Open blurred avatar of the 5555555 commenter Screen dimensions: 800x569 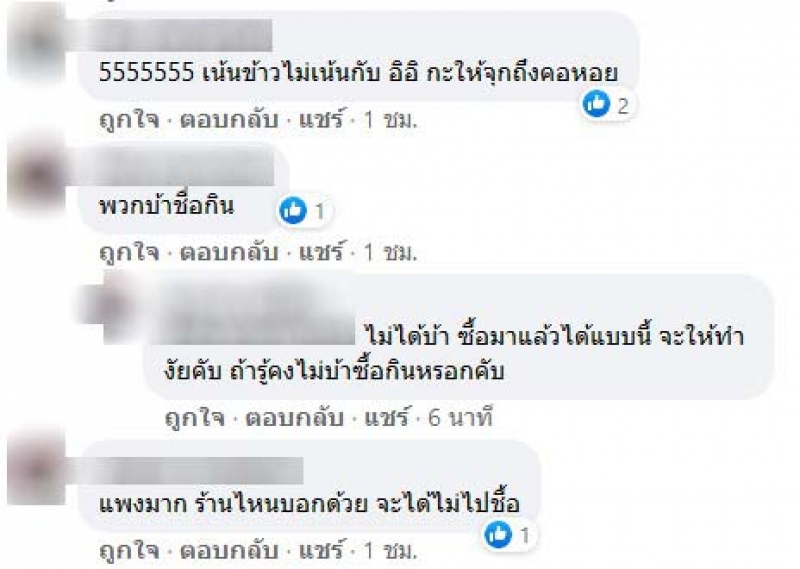(37, 43)
